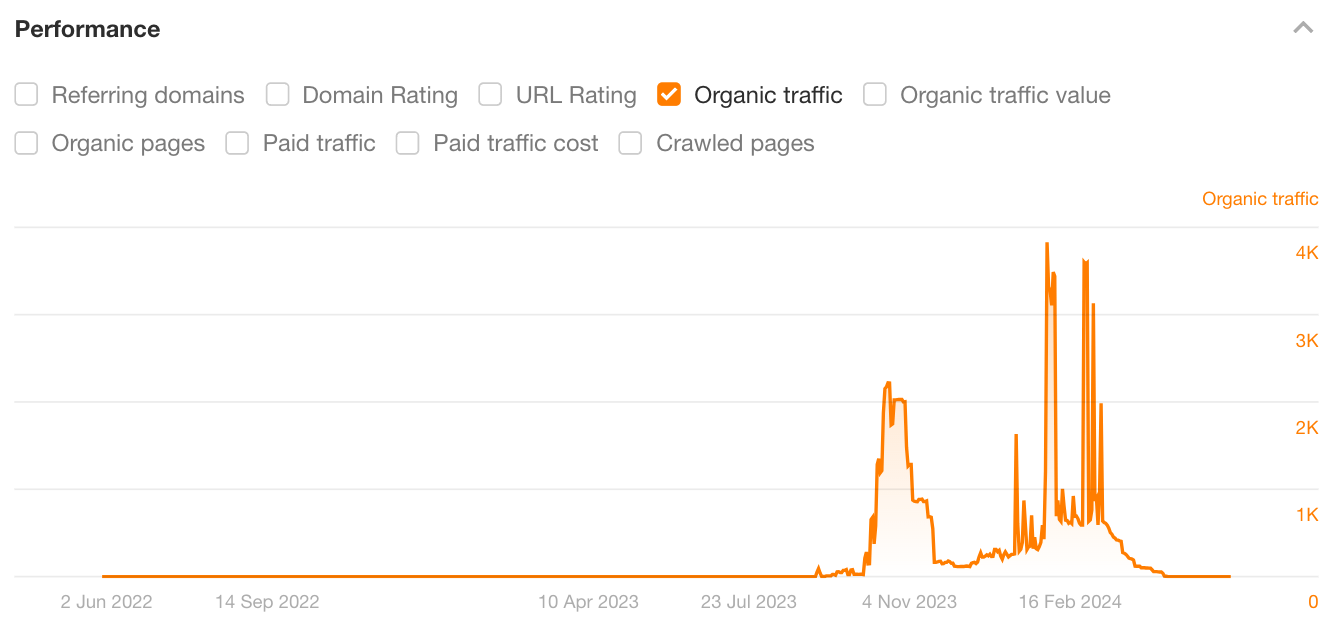The height and width of the screenshot is (629, 1340).
Task: Select the 10 Apr 2023 axis label
Action: [x=588, y=601]
